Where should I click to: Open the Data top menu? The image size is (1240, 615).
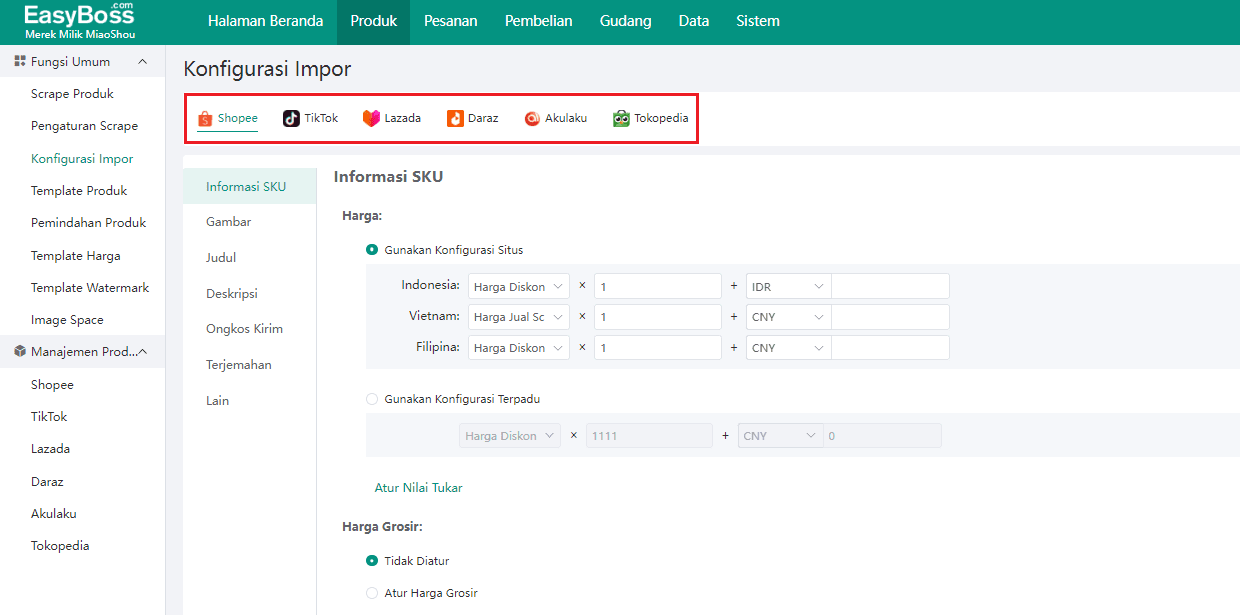(x=694, y=21)
